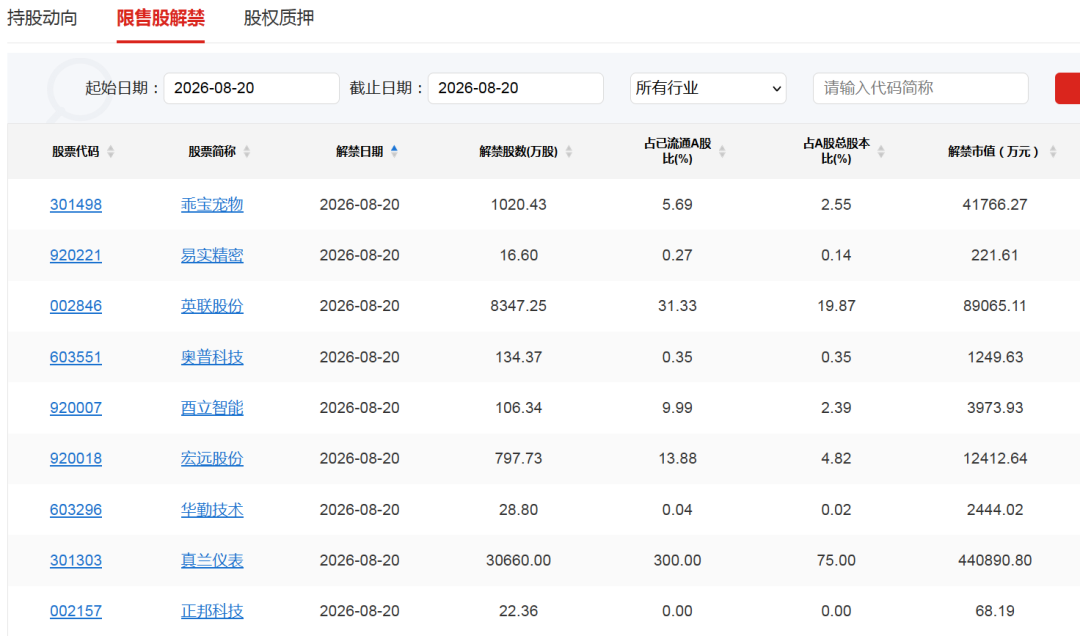Click market value cell 3973.93

[995, 408]
